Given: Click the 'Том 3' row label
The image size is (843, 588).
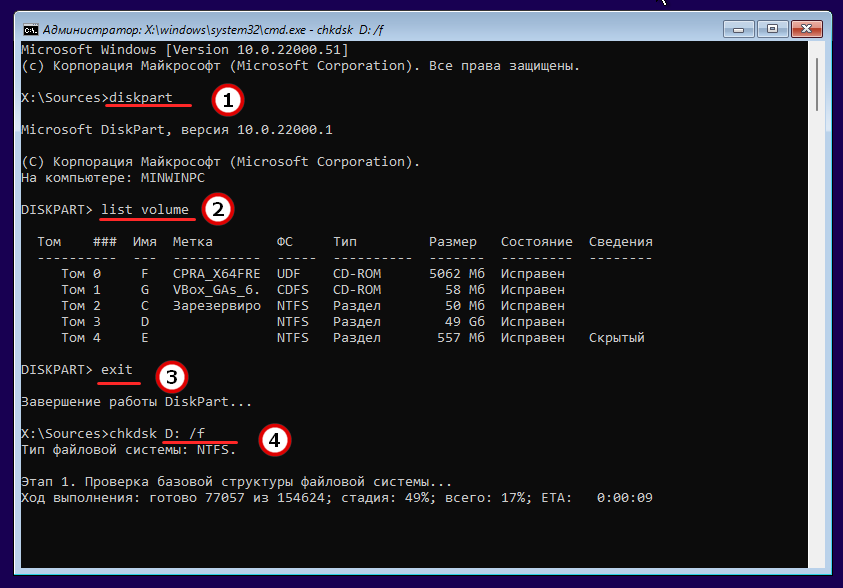Looking at the screenshot, I should click(x=81, y=322).
